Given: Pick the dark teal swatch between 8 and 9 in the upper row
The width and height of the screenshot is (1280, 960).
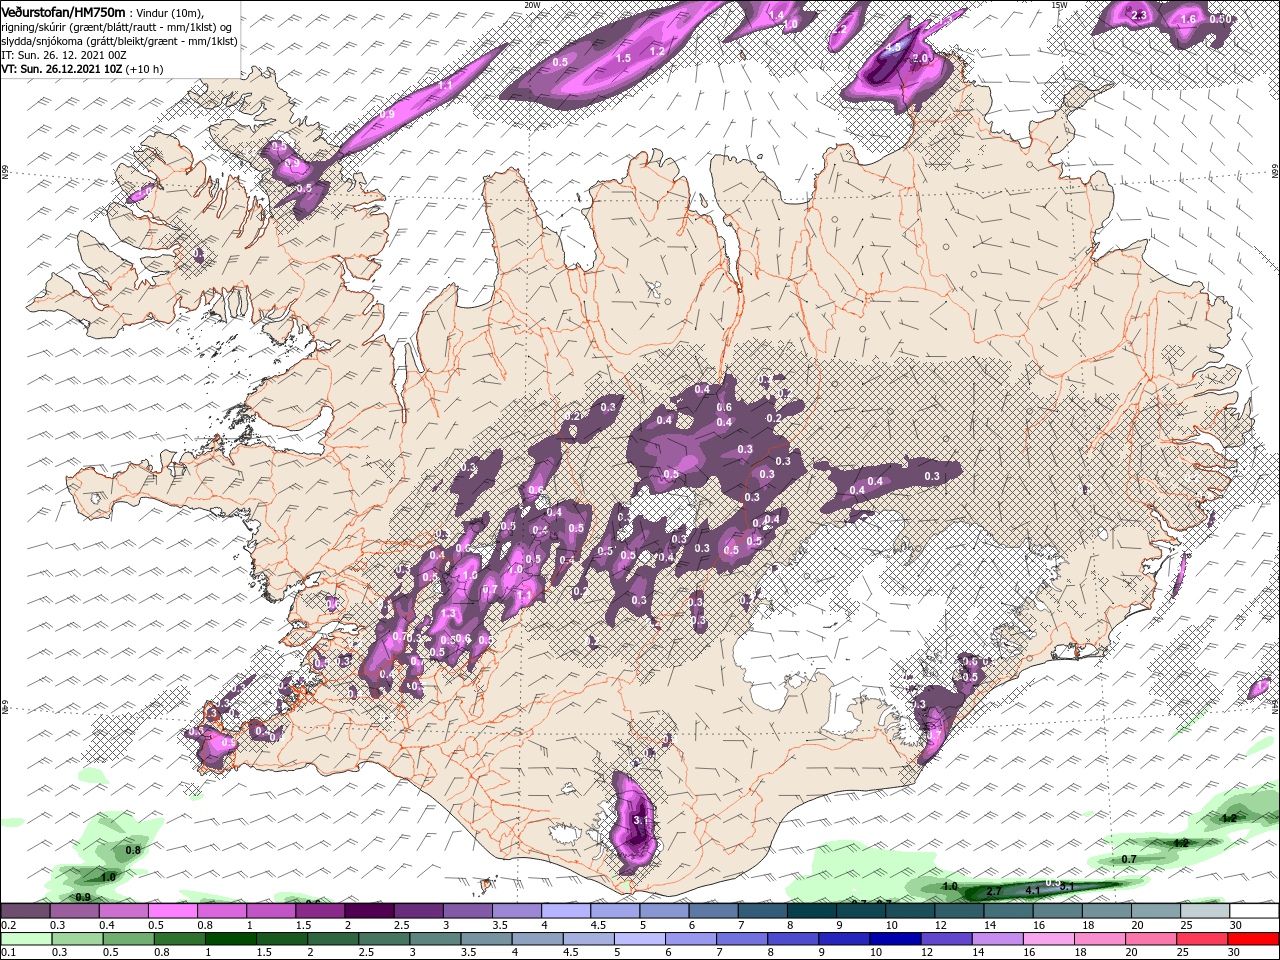Looking at the screenshot, I should 811,911.
